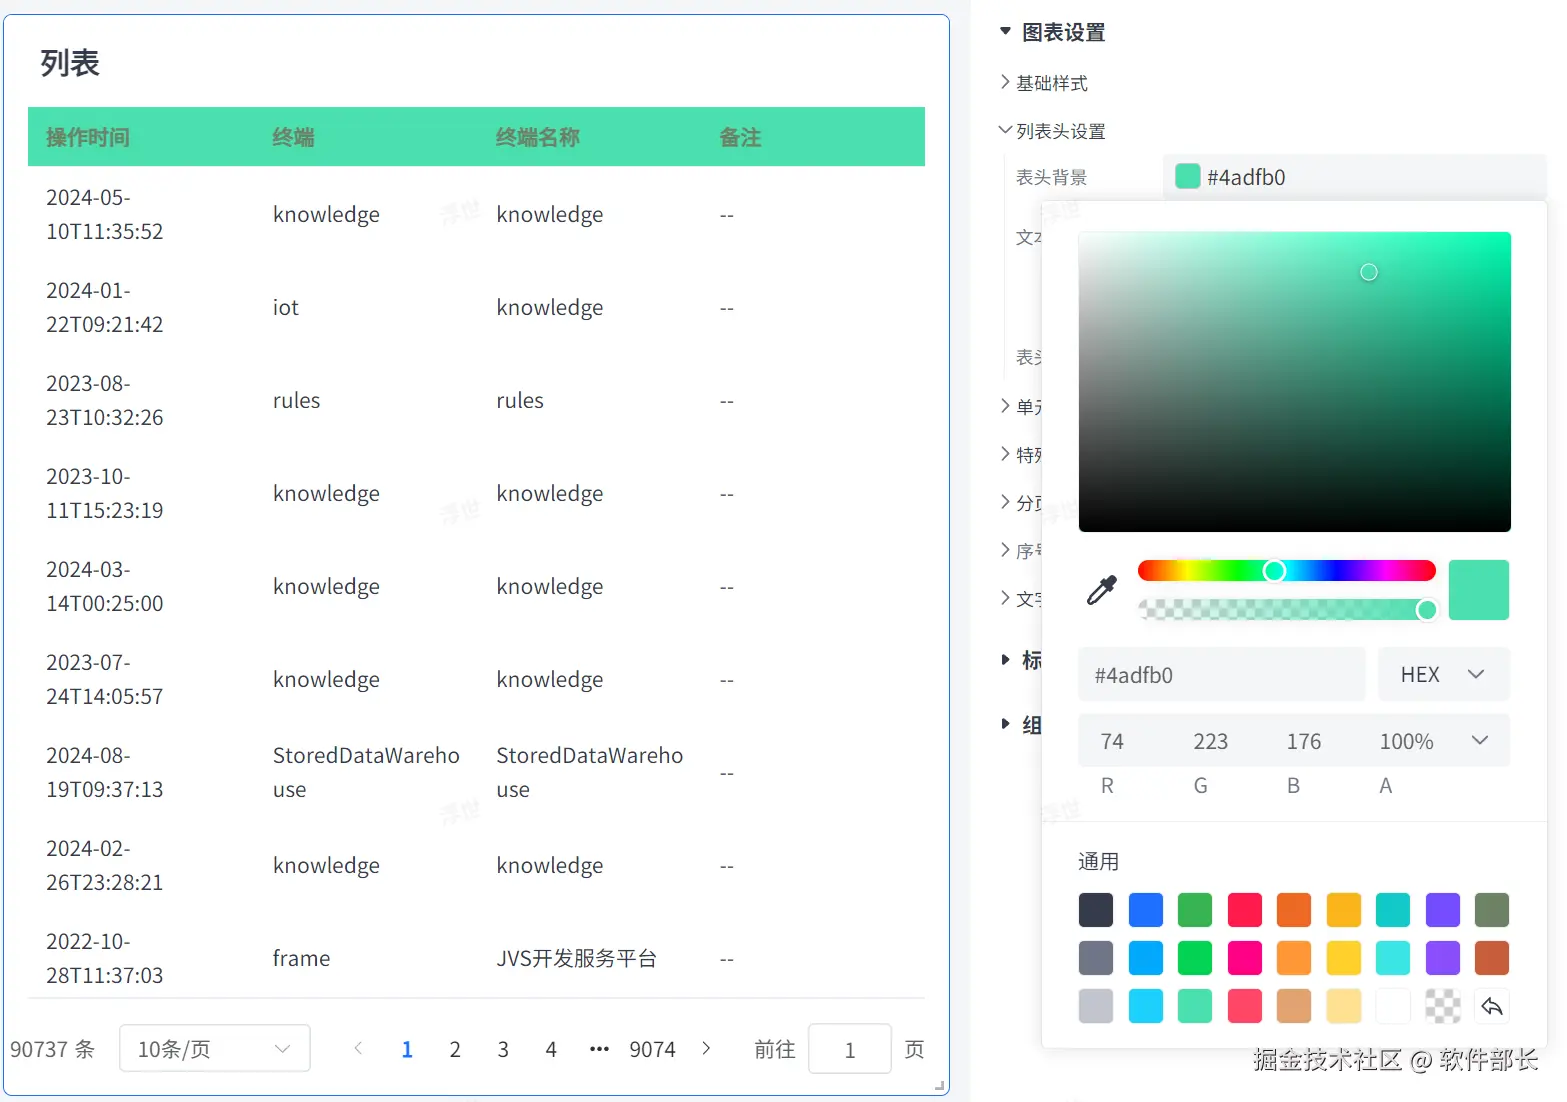The height and width of the screenshot is (1102, 1567).
Task: Click the 终端名称 column header
Action: tap(538, 137)
